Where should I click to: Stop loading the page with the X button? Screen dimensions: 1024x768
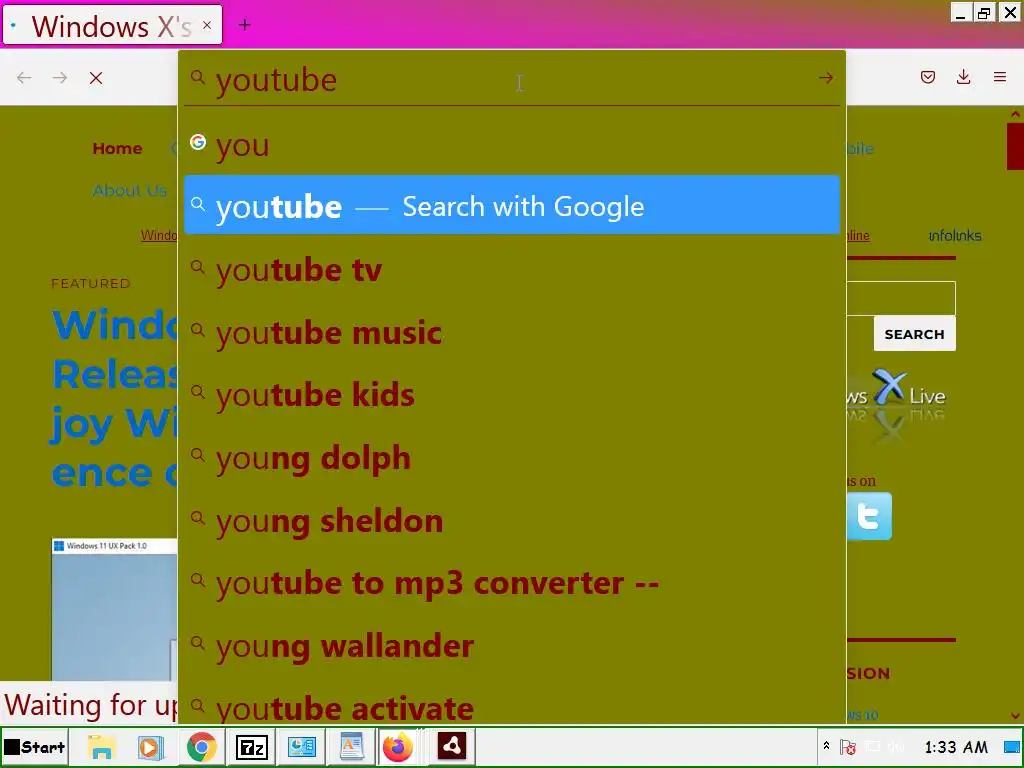(x=96, y=78)
